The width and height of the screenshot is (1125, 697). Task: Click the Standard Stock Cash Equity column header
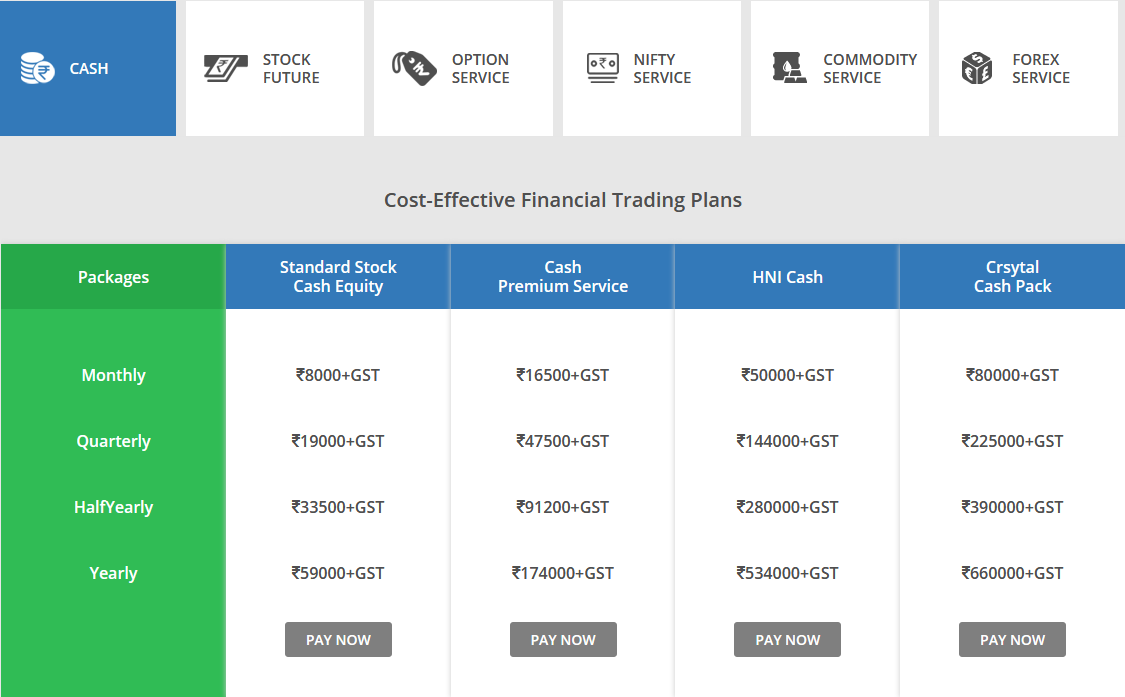[x=338, y=277]
